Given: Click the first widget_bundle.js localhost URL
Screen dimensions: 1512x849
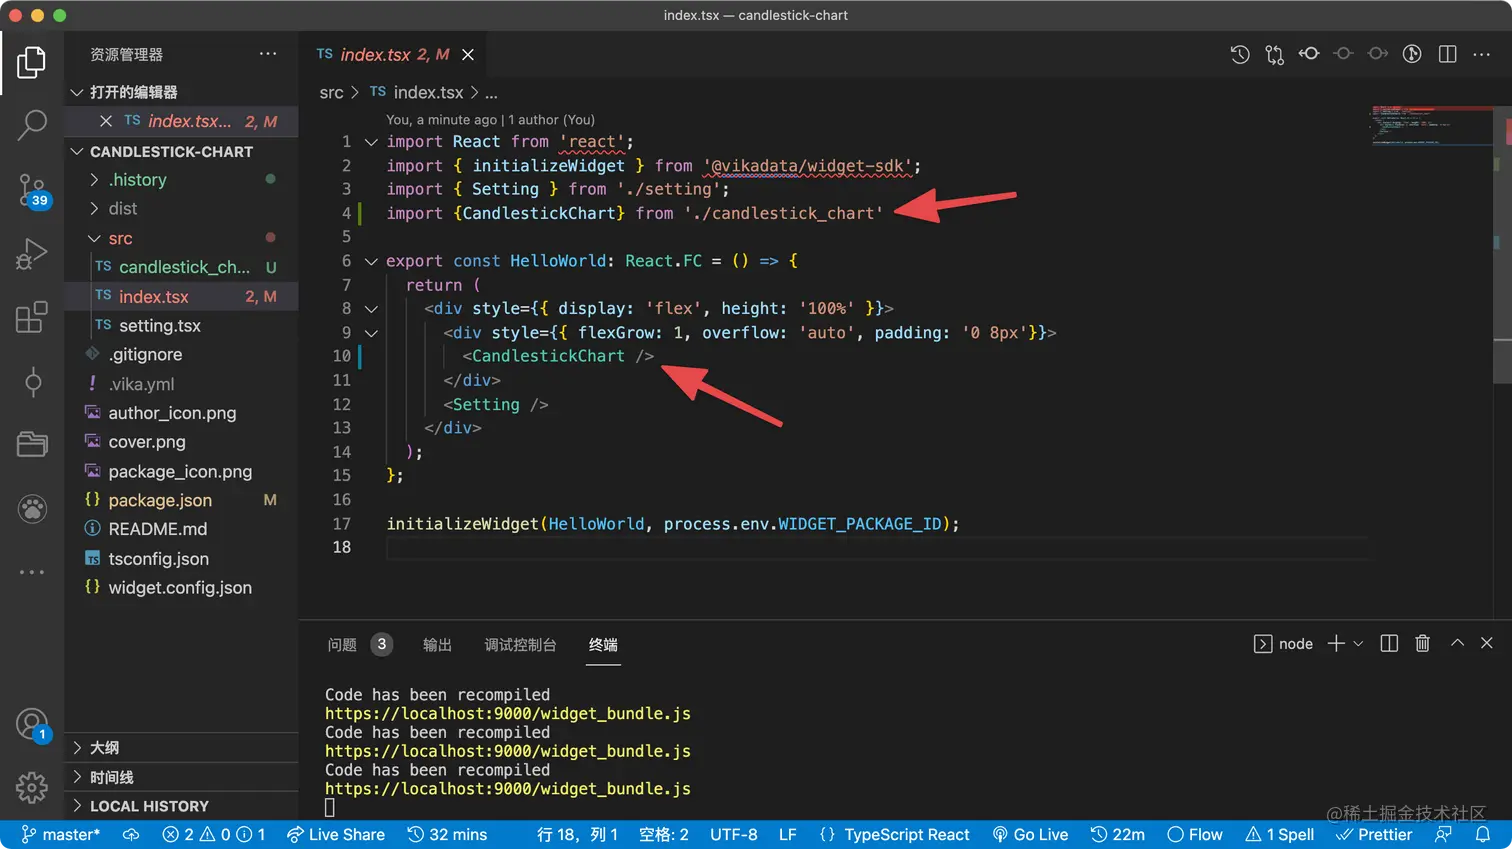Looking at the screenshot, I should [508, 713].
